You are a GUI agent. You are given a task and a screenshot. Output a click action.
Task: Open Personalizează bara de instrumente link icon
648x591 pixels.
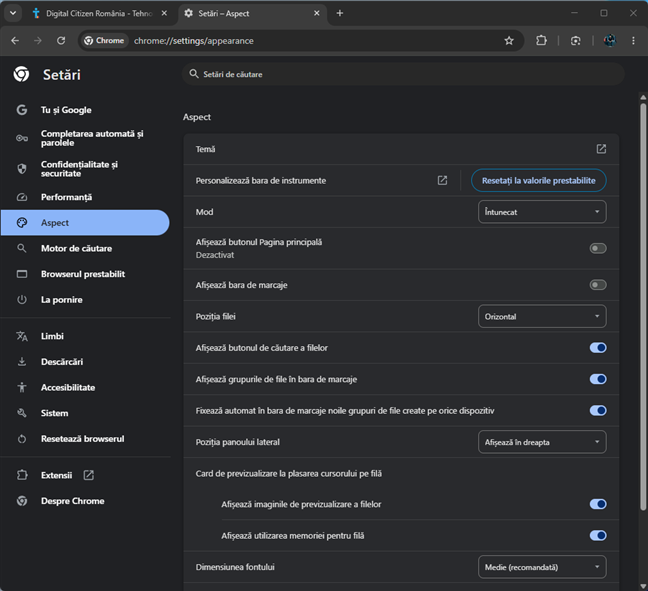442,180
